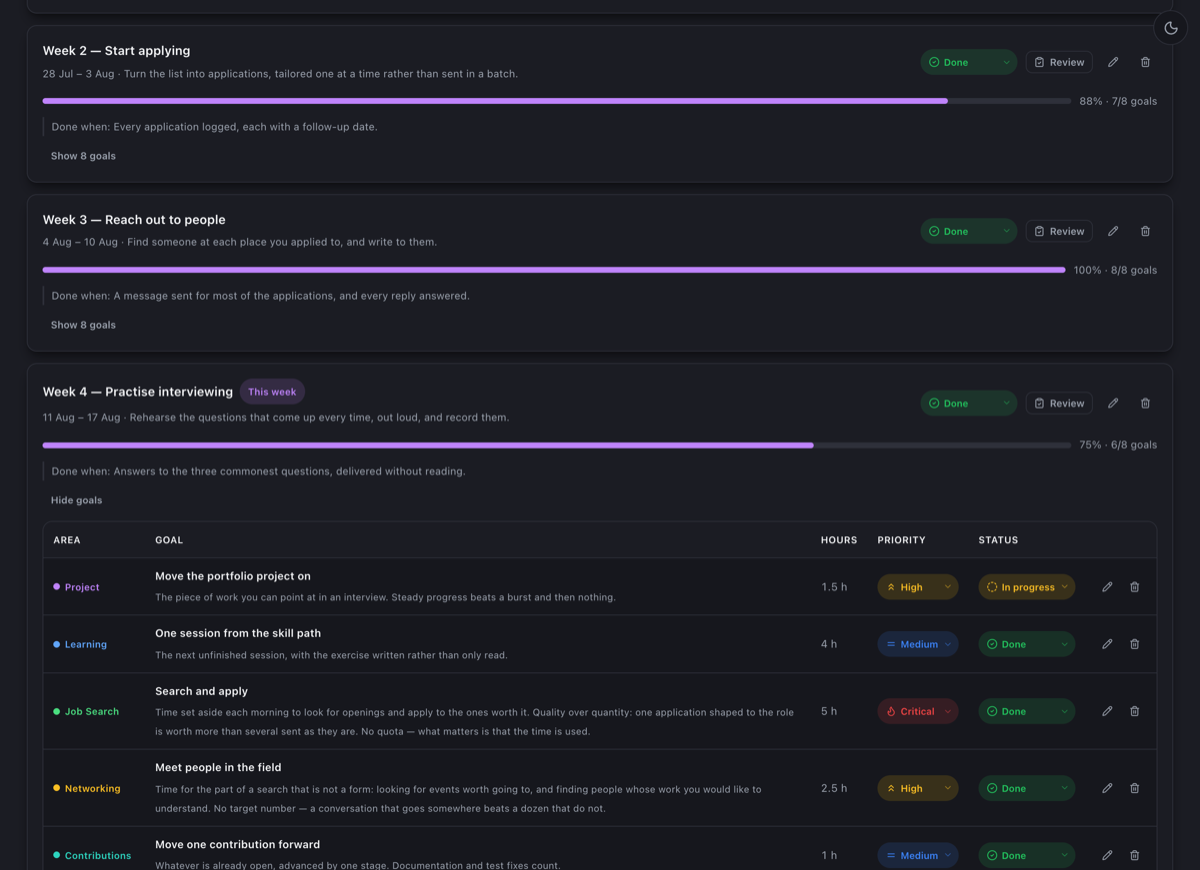This screenshot has height=870, width=1200.
Task: Click the STATUS column header
Action: [x=998, y=540]
